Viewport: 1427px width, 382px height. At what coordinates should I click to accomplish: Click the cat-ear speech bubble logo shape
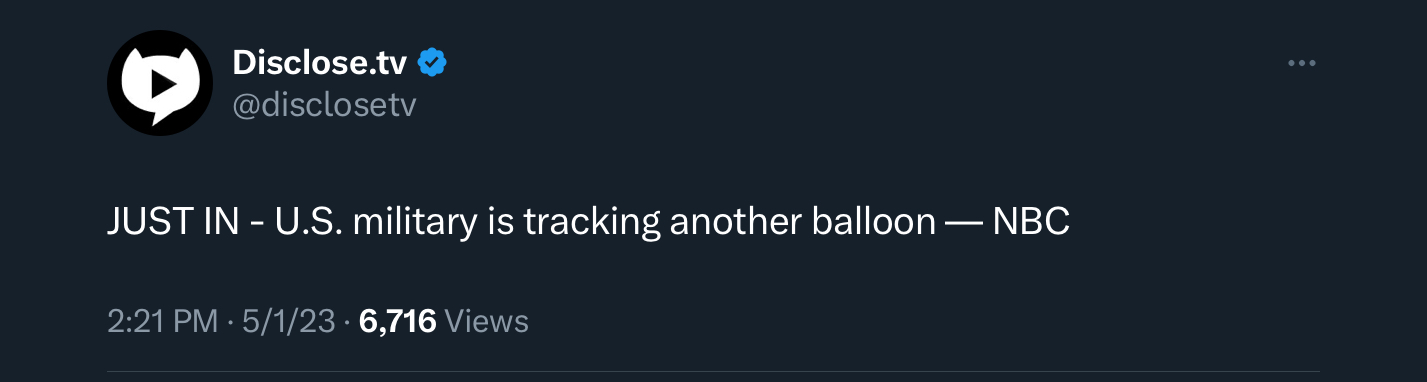(x=160, y=85)
